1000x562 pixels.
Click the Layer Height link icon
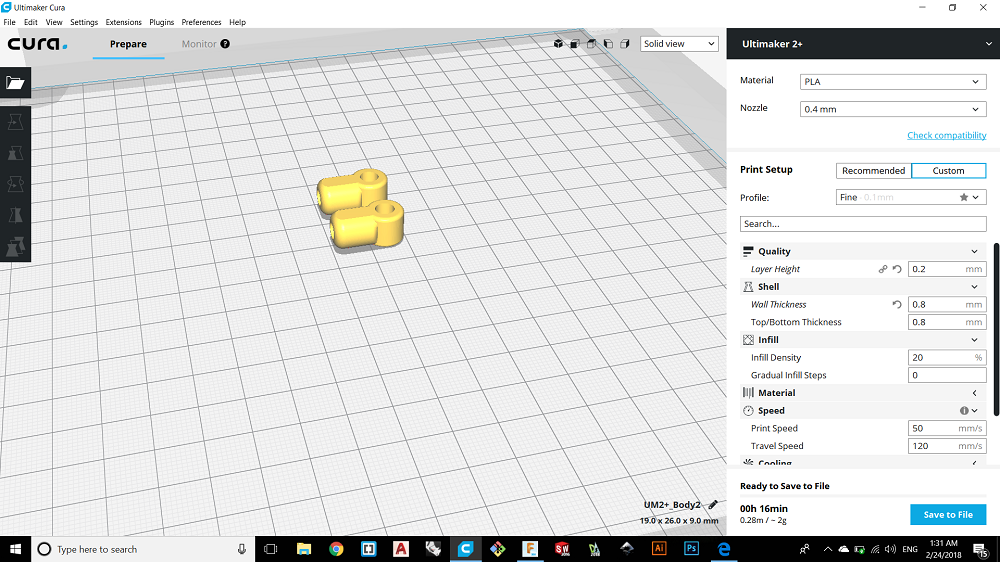coord(883,269)
